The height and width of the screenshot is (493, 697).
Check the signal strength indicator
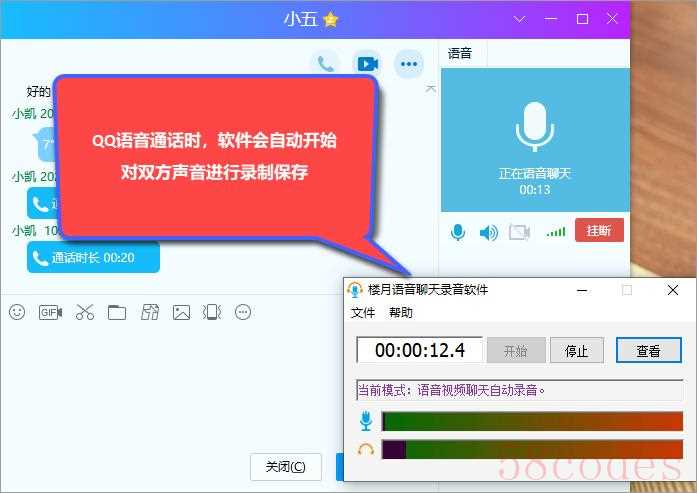pyautogui.click(x=556, y=232)
